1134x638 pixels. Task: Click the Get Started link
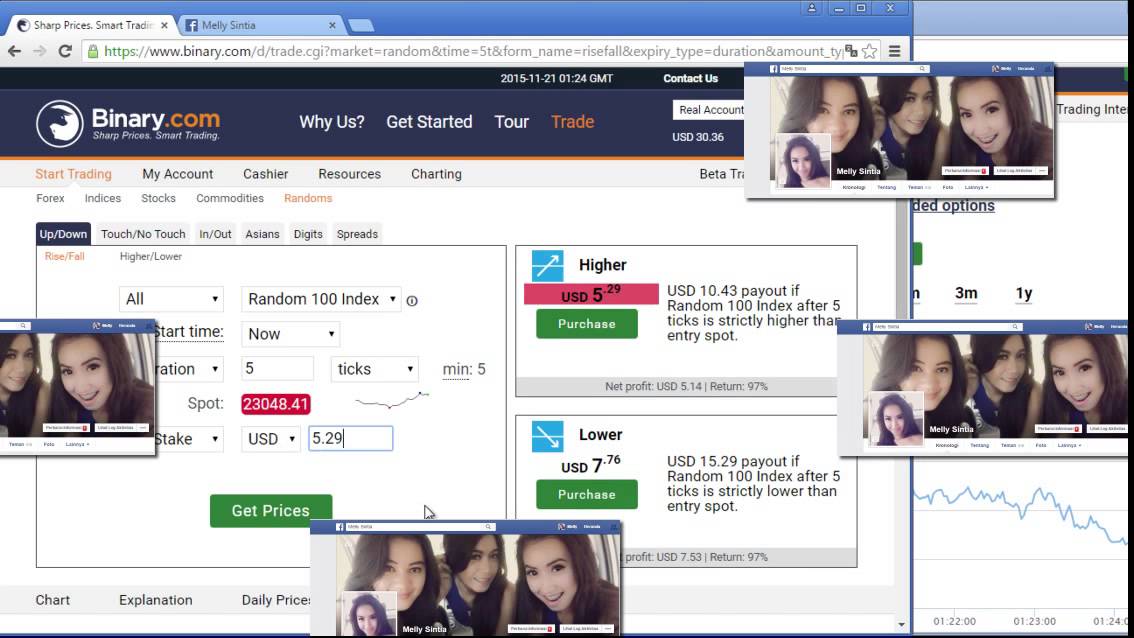pos(429,122)
